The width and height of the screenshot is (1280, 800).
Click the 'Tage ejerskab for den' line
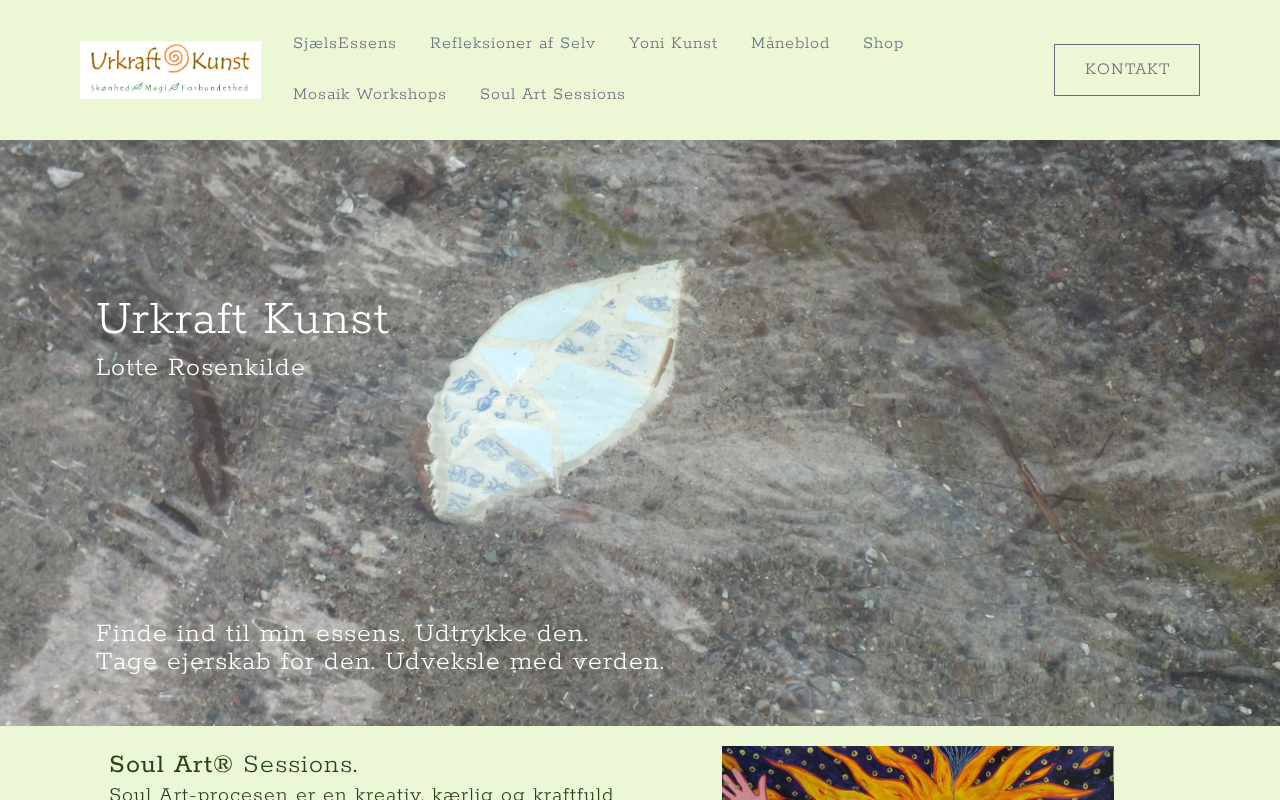pos(380,662)
